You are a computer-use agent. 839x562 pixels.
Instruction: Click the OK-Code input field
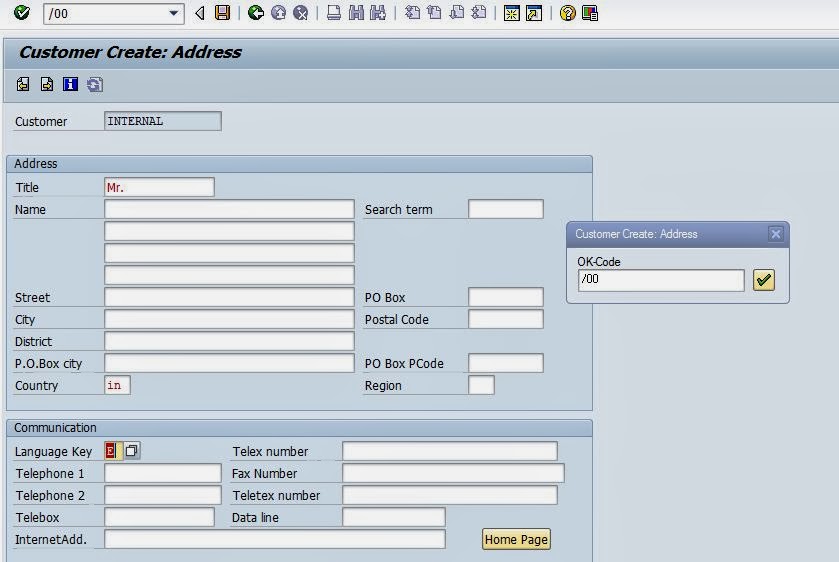pyautogui.click(x=660, y=281)
